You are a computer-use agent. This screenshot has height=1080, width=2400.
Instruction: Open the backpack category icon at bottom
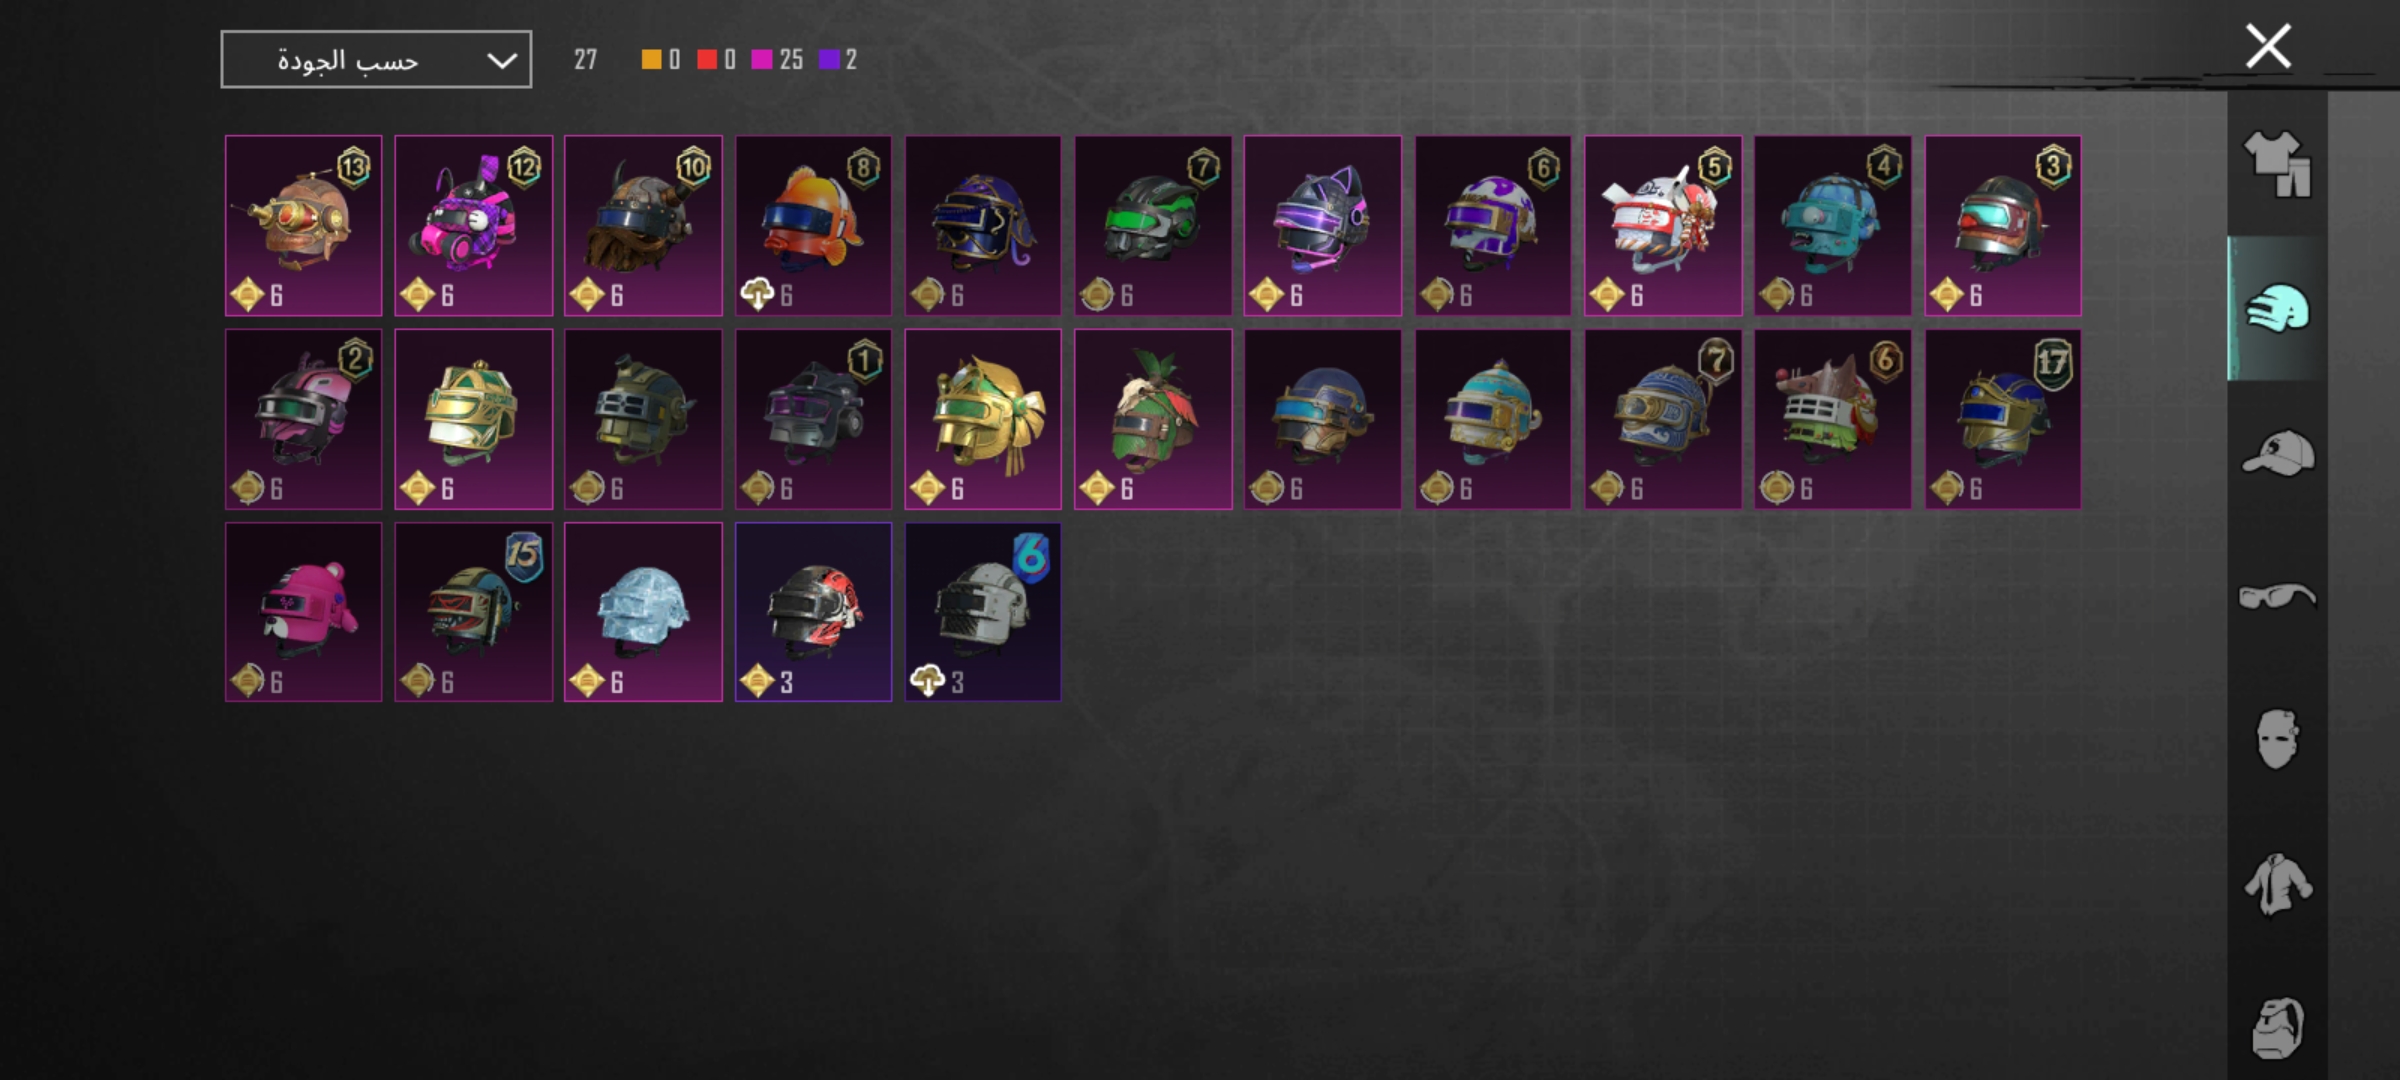[x=2277, y=1028]
